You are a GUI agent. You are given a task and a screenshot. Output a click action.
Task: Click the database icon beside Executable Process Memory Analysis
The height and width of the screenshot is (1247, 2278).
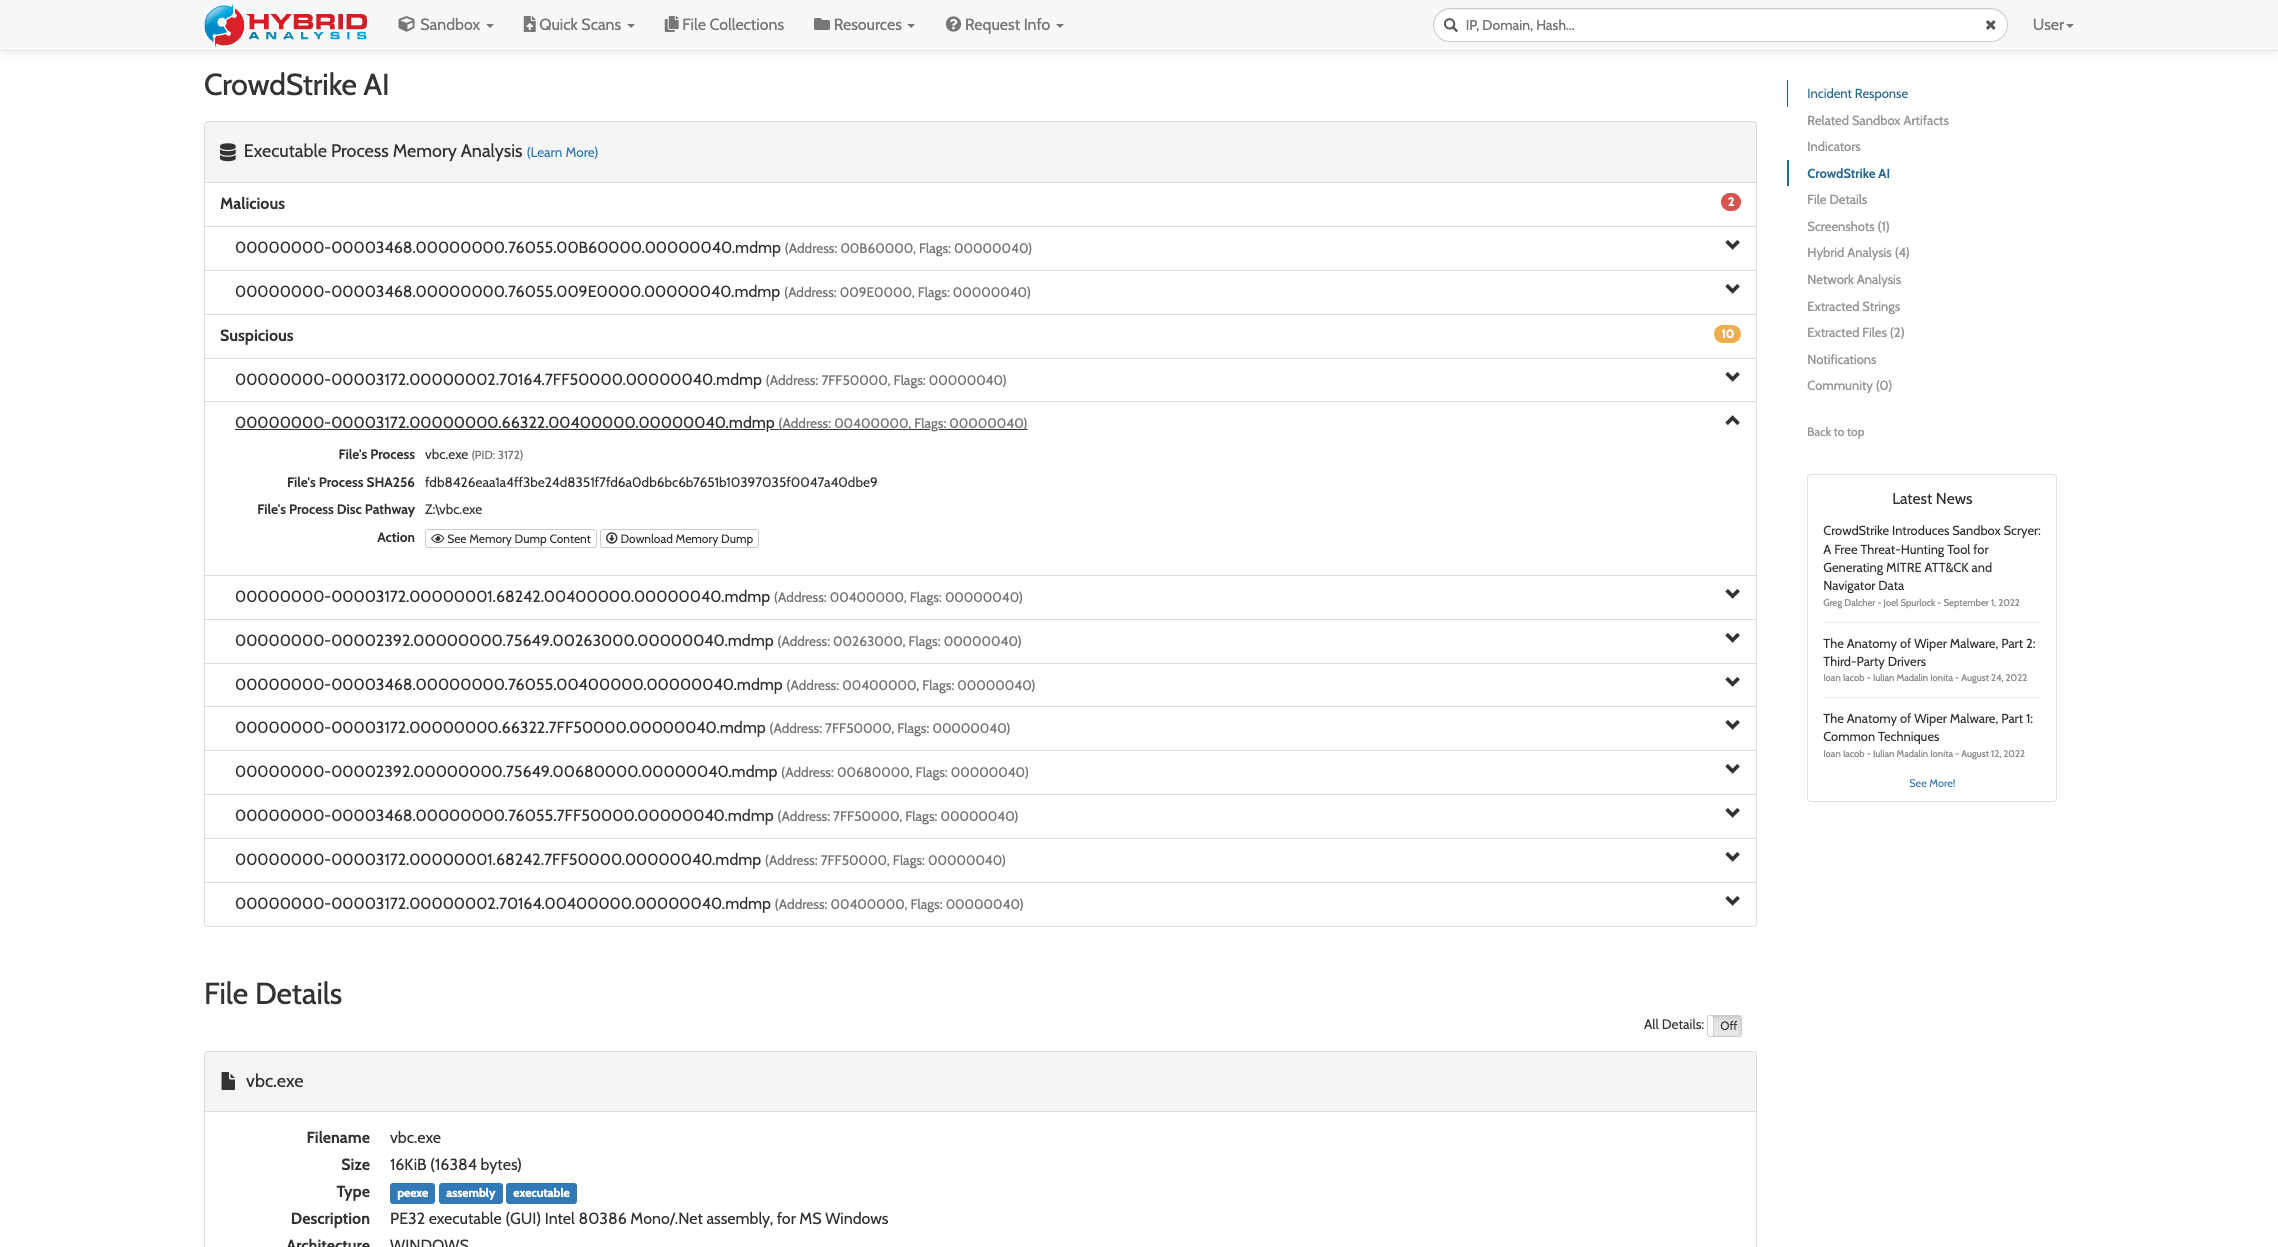[x=227, y=151]
